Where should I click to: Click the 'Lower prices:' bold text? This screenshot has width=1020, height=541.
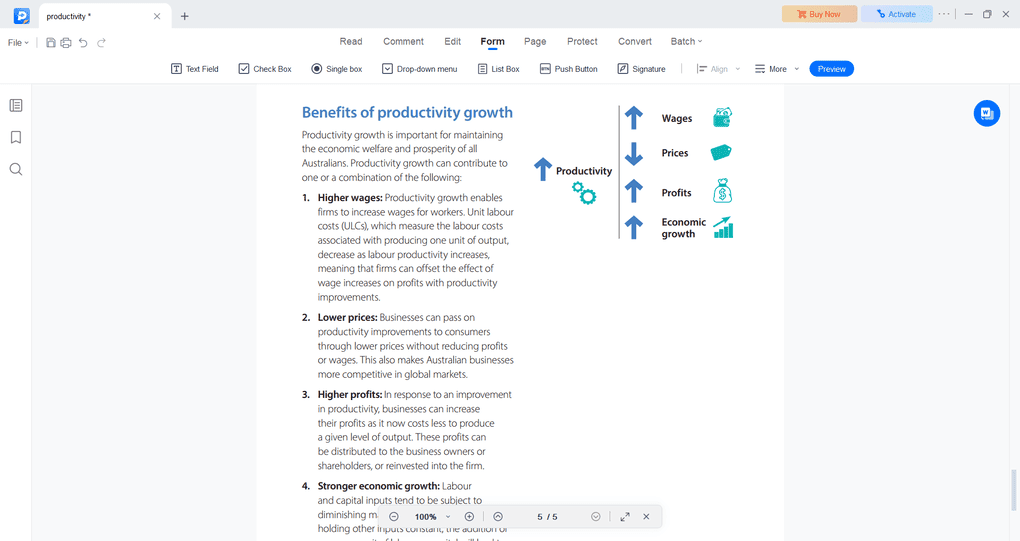(x=347, y=317)
